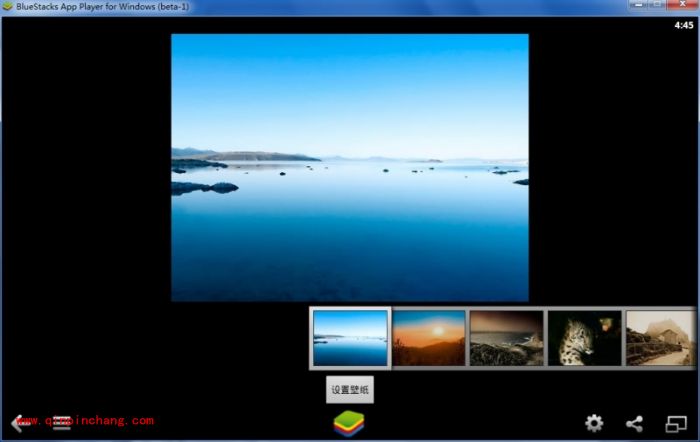The height and width of the screenshot is (442, 700).
Task: Open settings with the gear icon
Action: tap(594, 423)
